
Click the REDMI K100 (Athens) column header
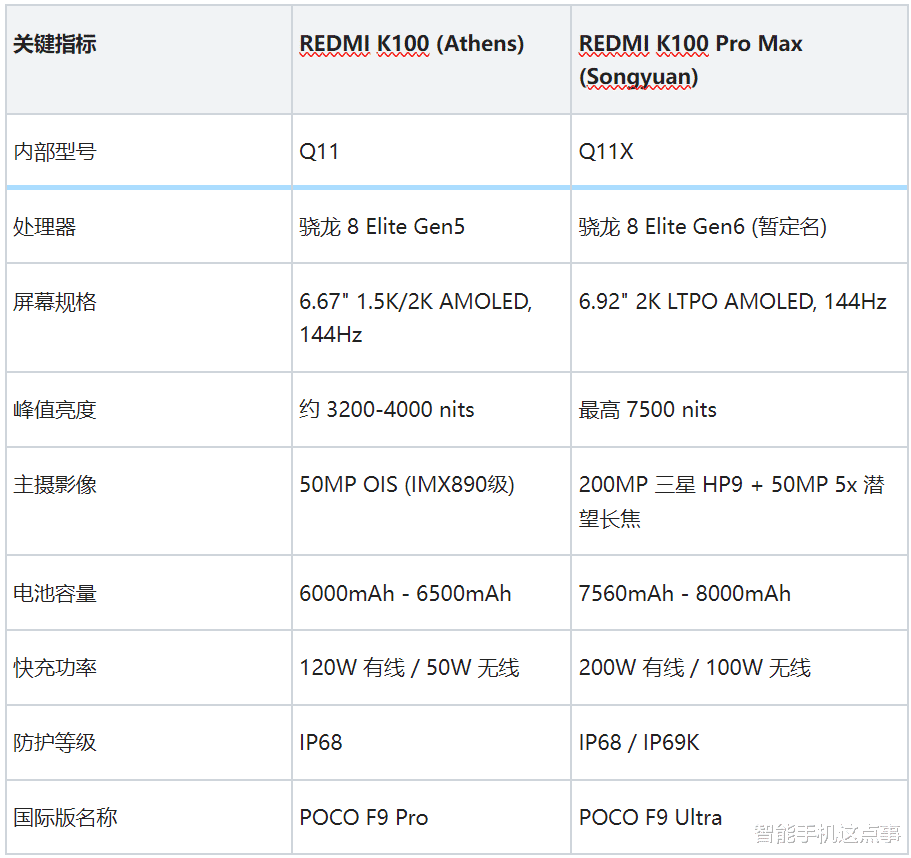click(412, 44)
